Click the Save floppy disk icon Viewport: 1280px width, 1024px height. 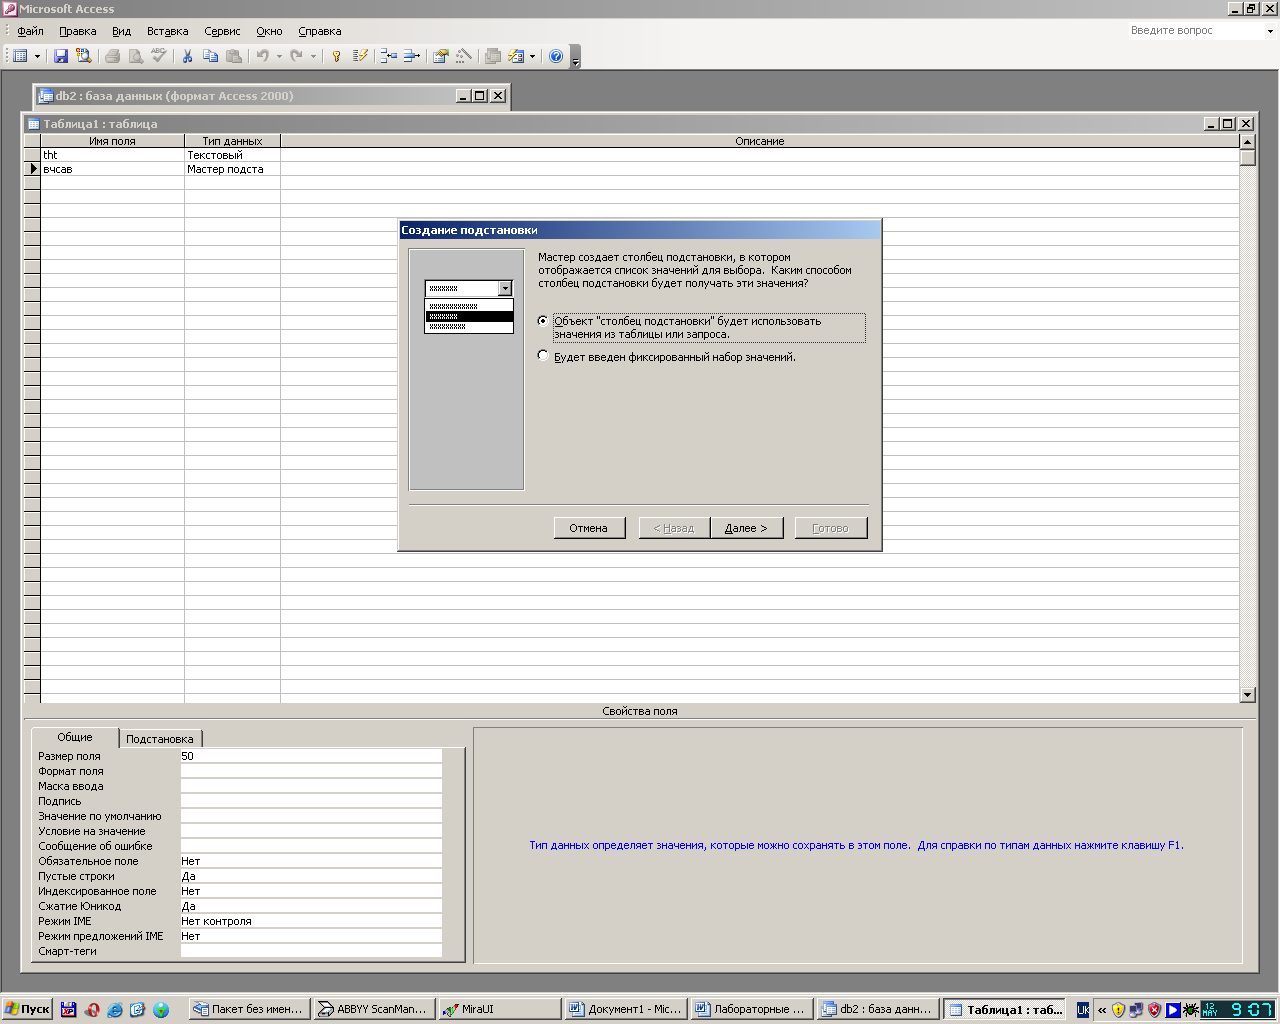pyautogui.click(x=61, y=56)
